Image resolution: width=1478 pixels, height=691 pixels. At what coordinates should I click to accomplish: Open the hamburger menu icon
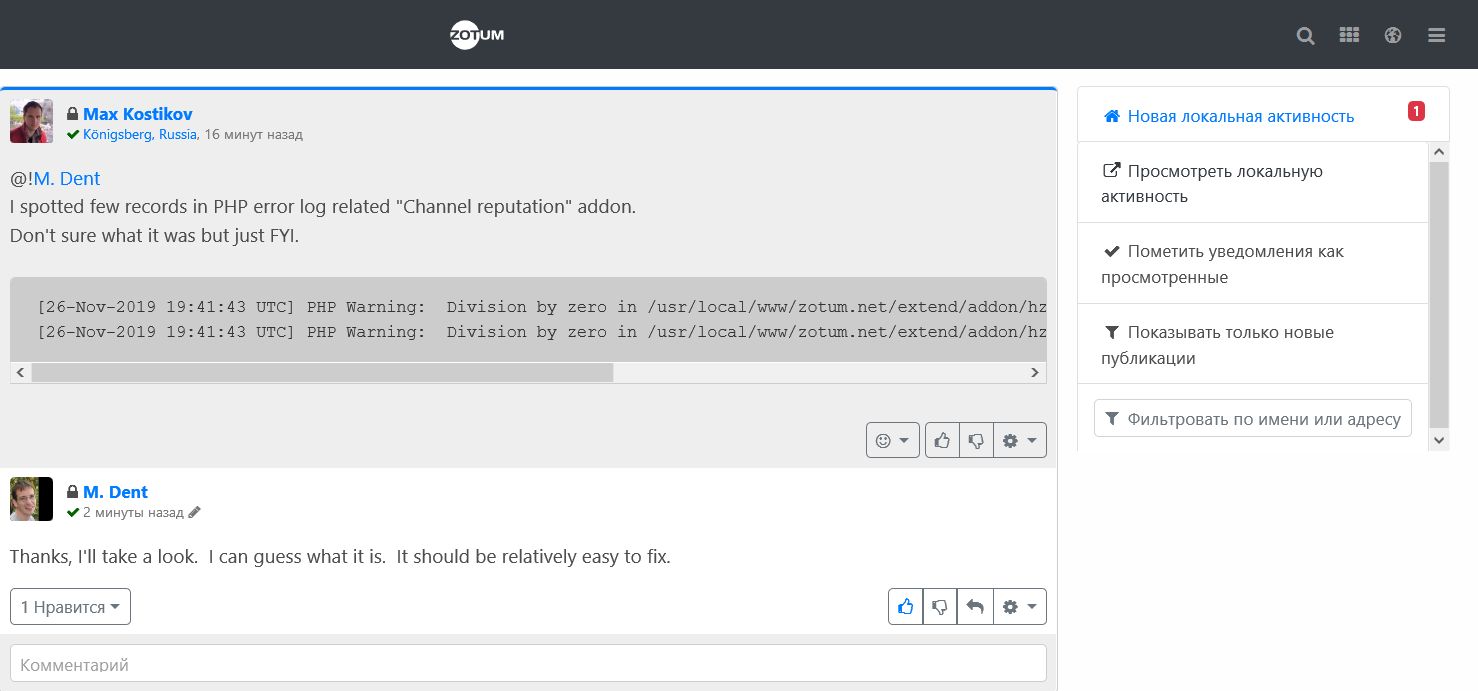[1437, 36]
